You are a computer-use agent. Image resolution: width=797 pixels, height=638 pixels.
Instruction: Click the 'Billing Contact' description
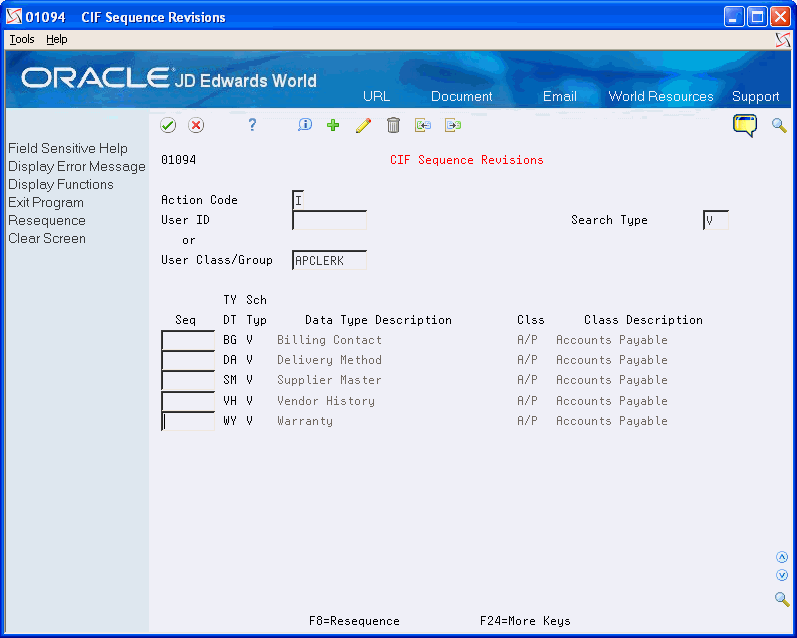[329, 340]
